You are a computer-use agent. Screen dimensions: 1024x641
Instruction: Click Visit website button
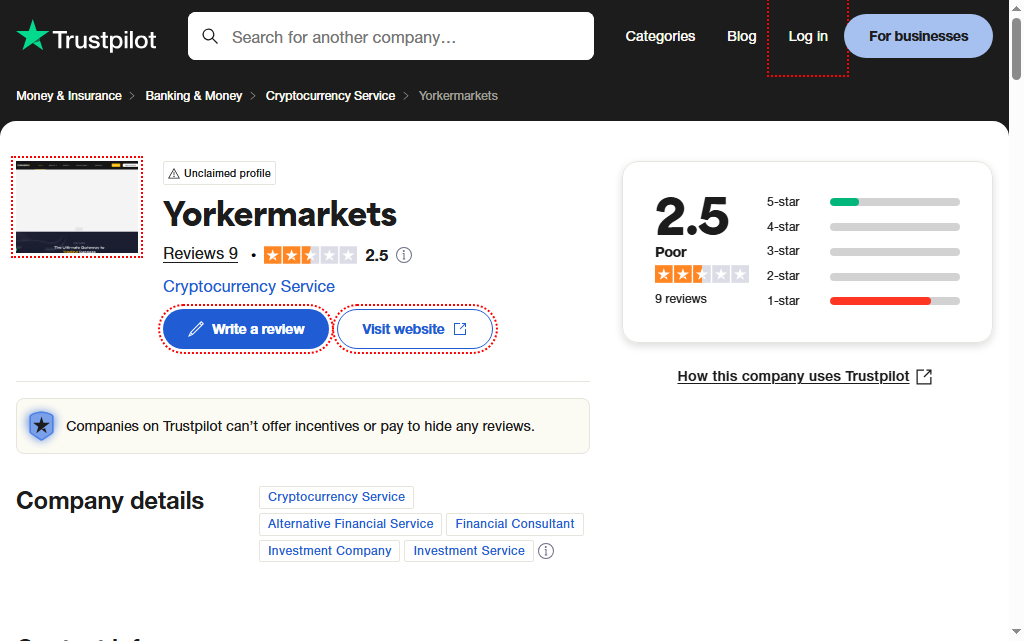[x=415, y=329]
